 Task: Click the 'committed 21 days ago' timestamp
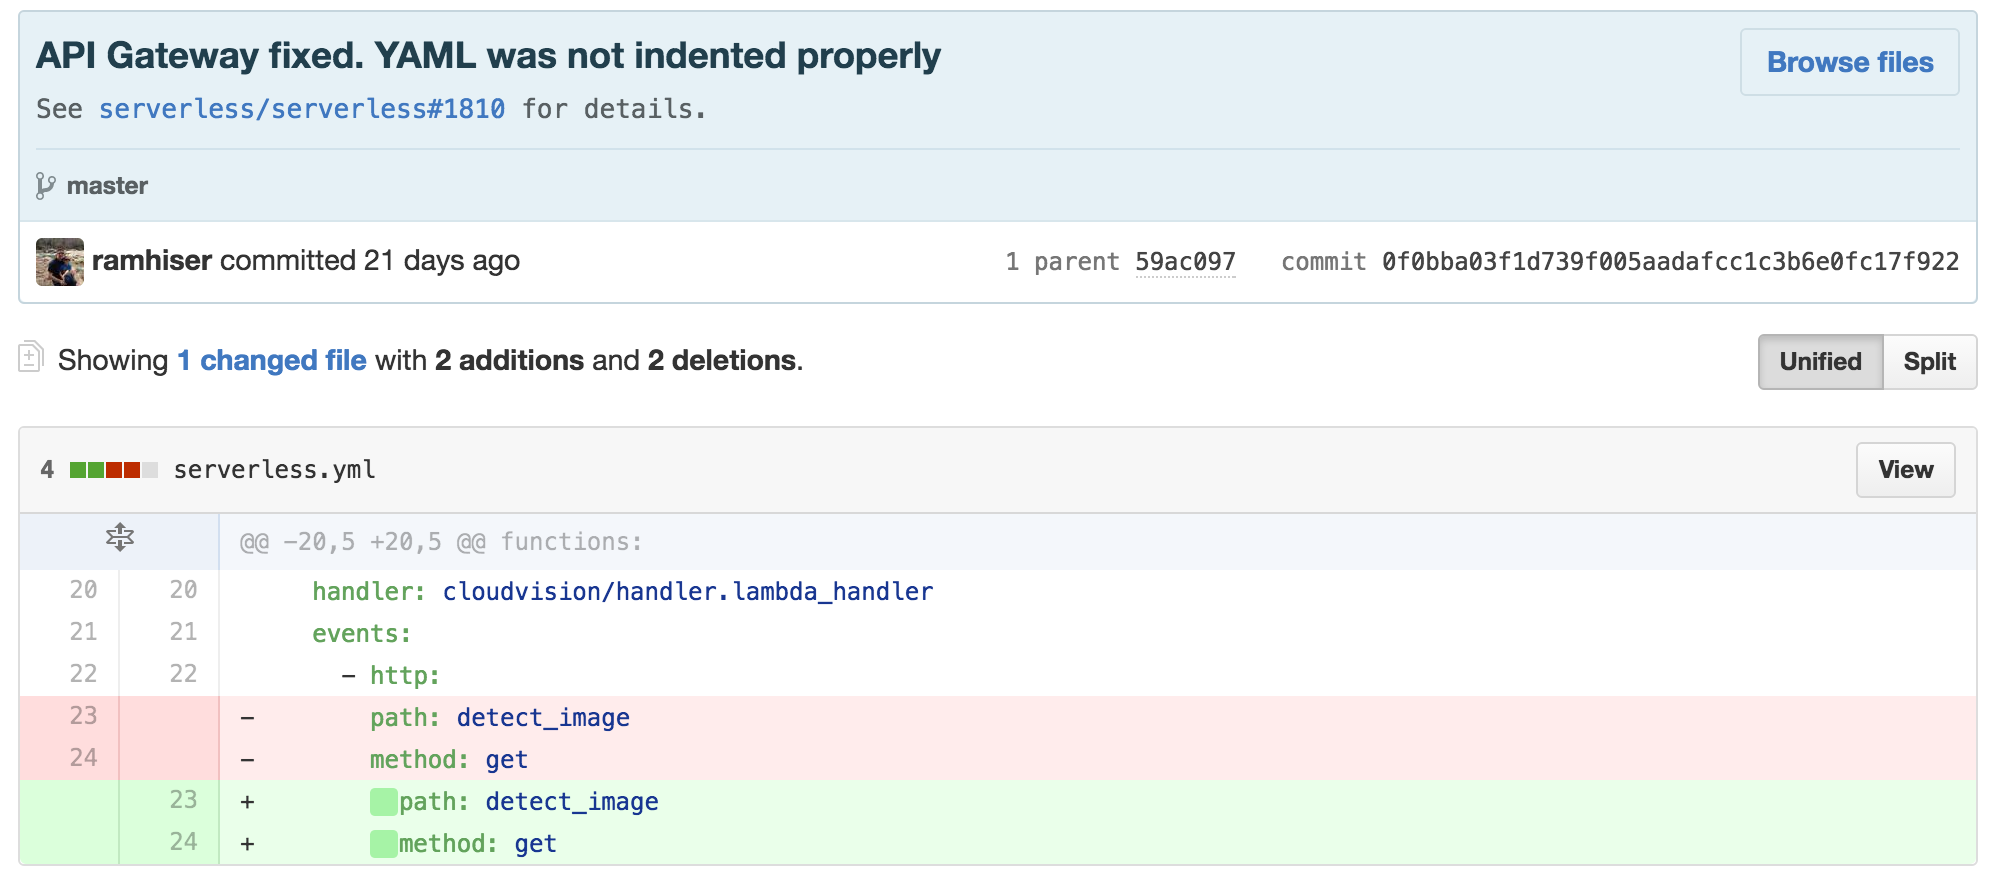[x=370, y=261]
